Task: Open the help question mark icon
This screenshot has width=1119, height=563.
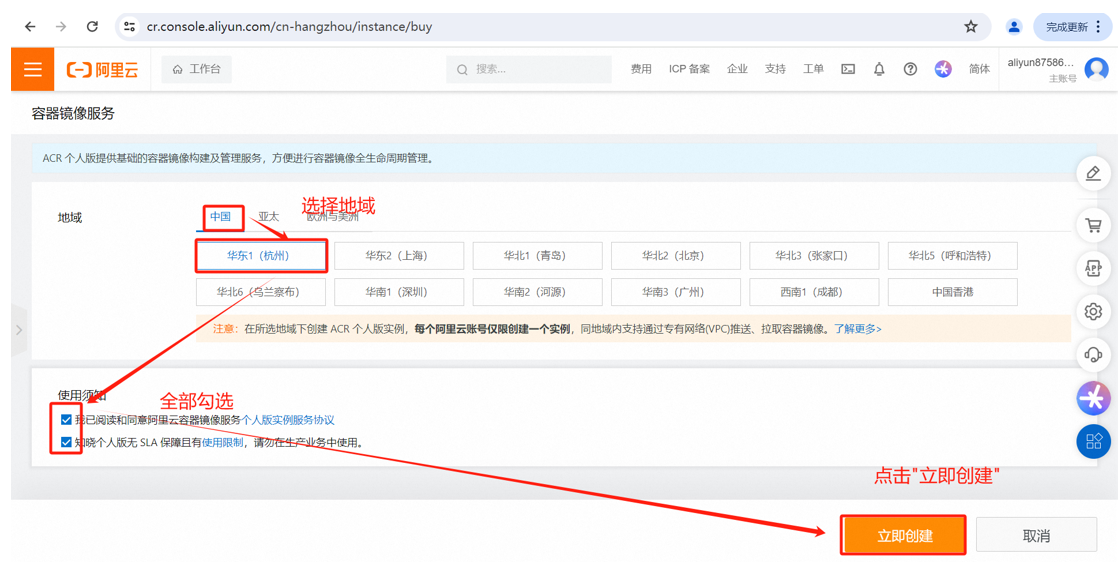Action: 910,69
